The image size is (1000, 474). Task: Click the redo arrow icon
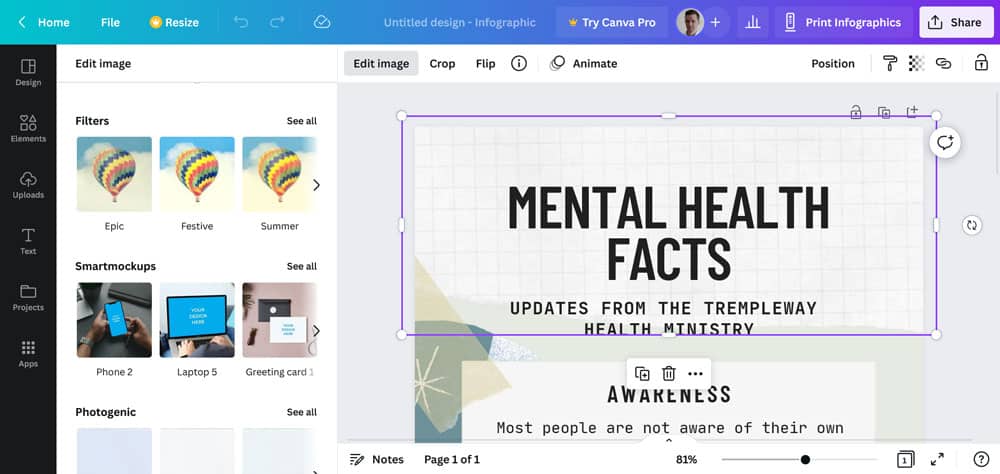click(277, 22)
